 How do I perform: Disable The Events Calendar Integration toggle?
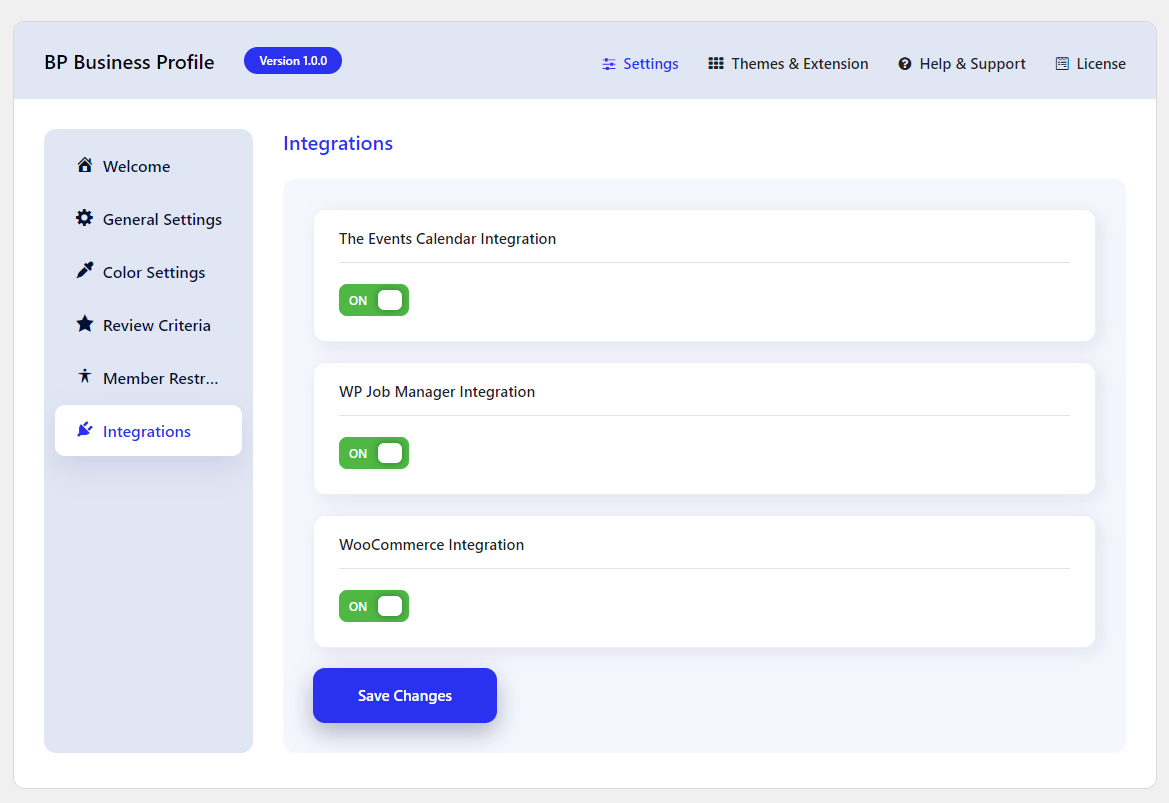(374, 300)
